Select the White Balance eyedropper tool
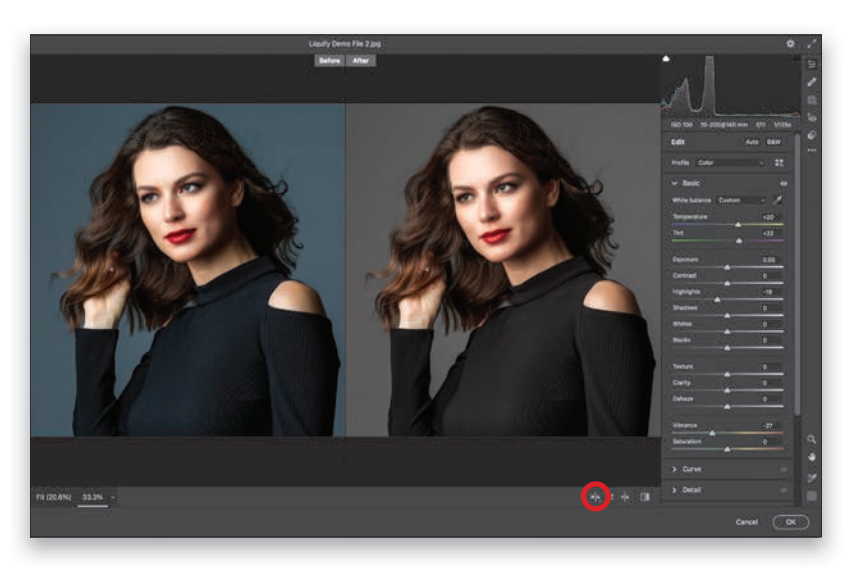This screenshot has height=572, width=852. pos(777,200)
